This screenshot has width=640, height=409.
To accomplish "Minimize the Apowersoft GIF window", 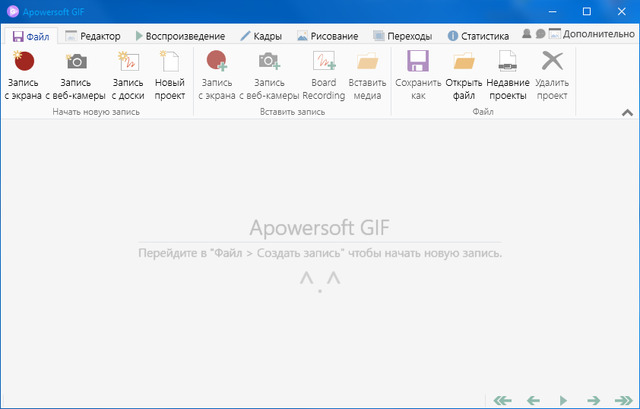I will click(552, 11).
